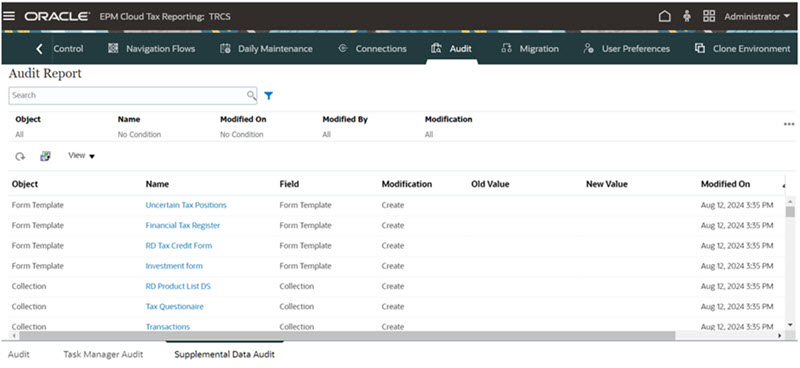
Task: Select the Uncertain Tax Positions row's Create cell
Action: pyautogui.click(x=393, y=205)
